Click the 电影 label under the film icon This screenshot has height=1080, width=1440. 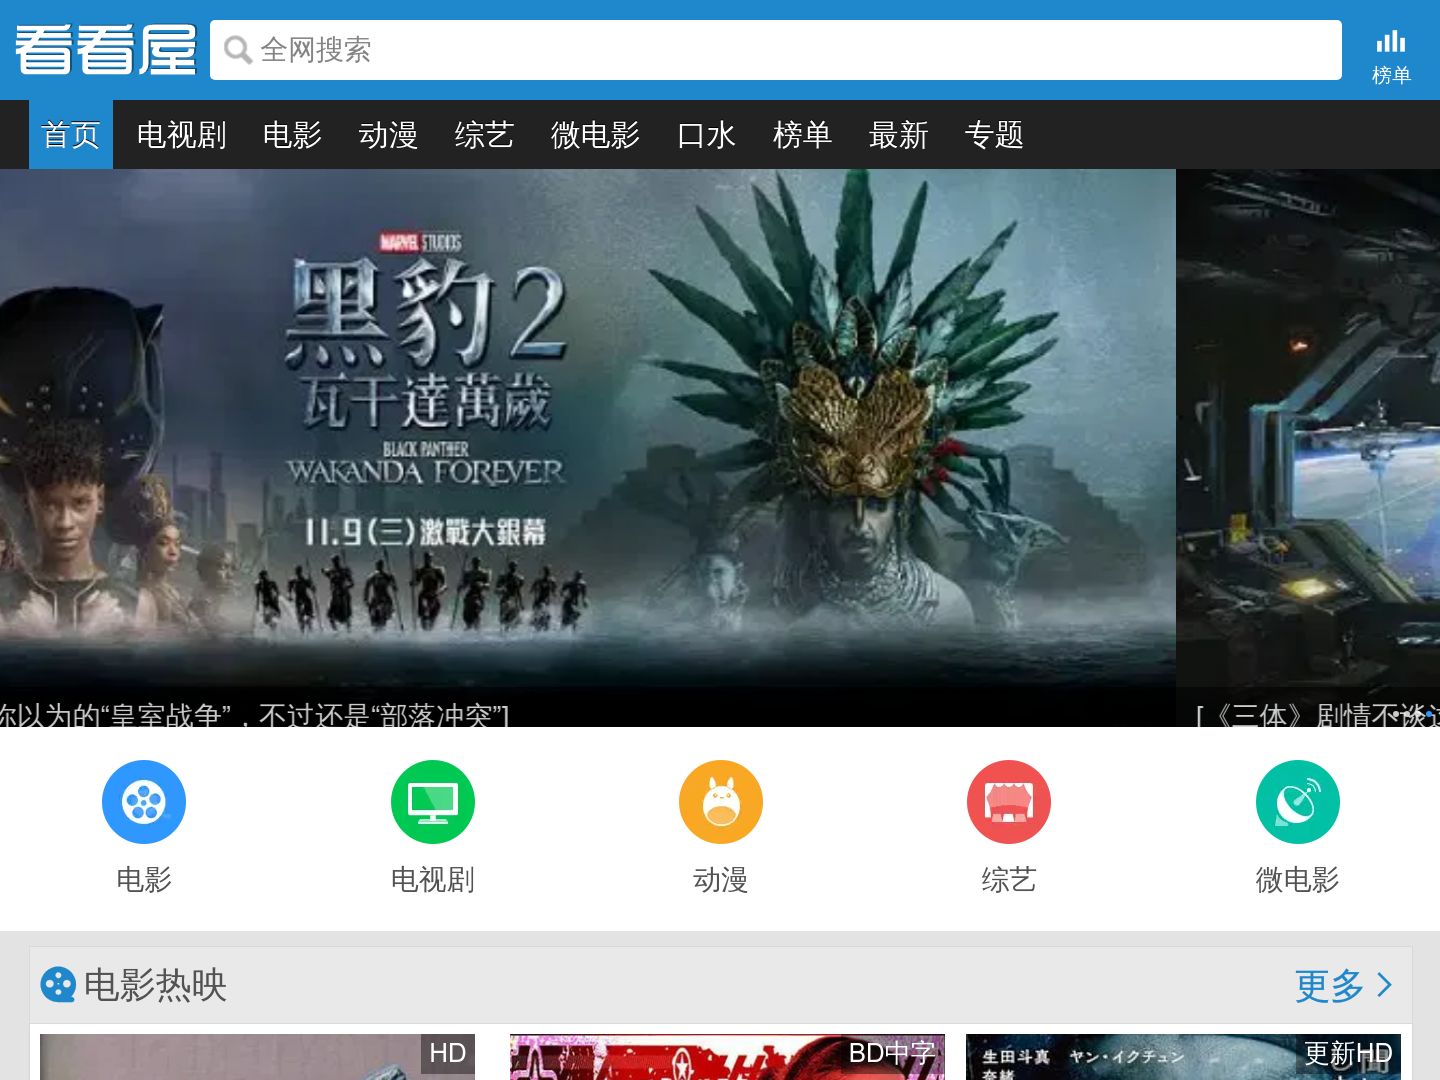coord(144,879)
